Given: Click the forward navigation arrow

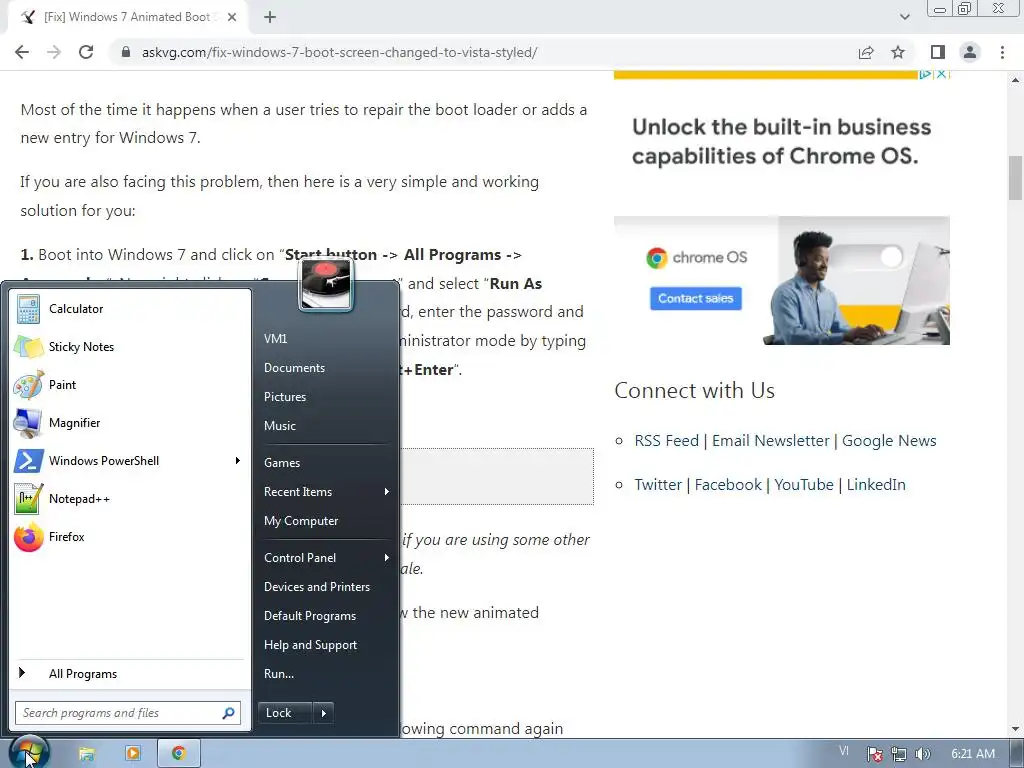Looking at the screenshot, I should point(54,52).
